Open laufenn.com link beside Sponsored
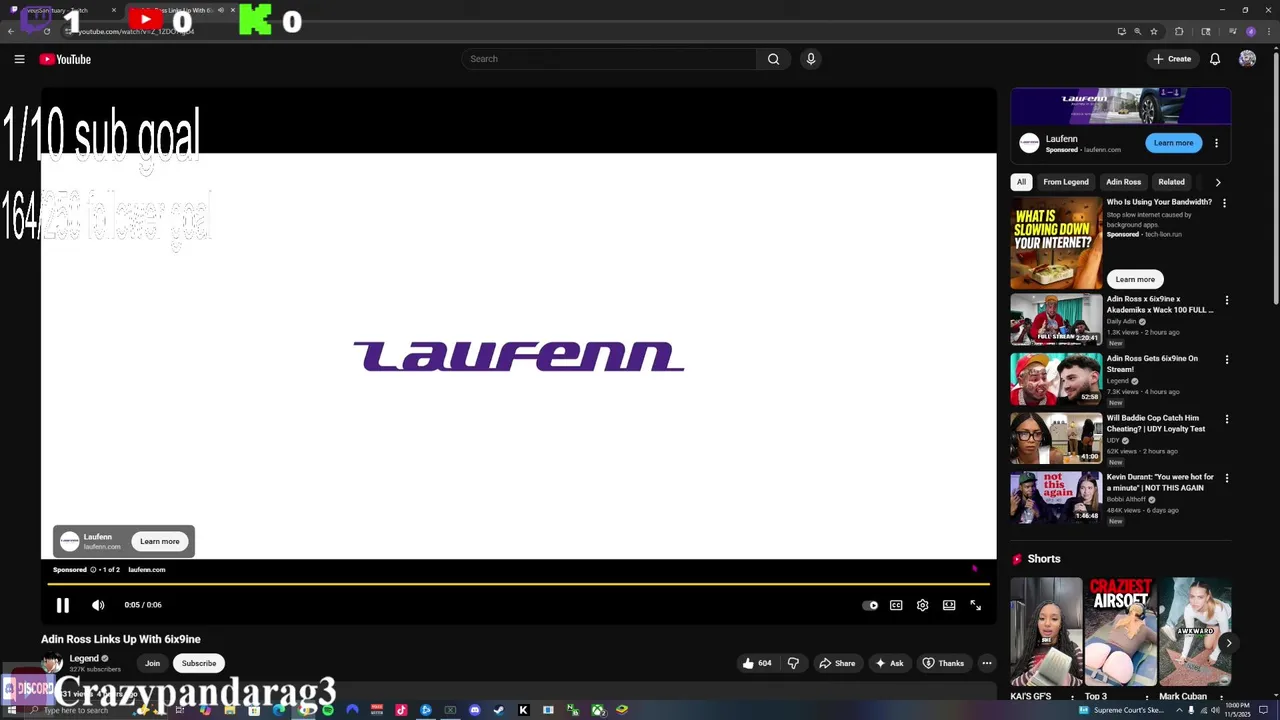 click(147, 570)
